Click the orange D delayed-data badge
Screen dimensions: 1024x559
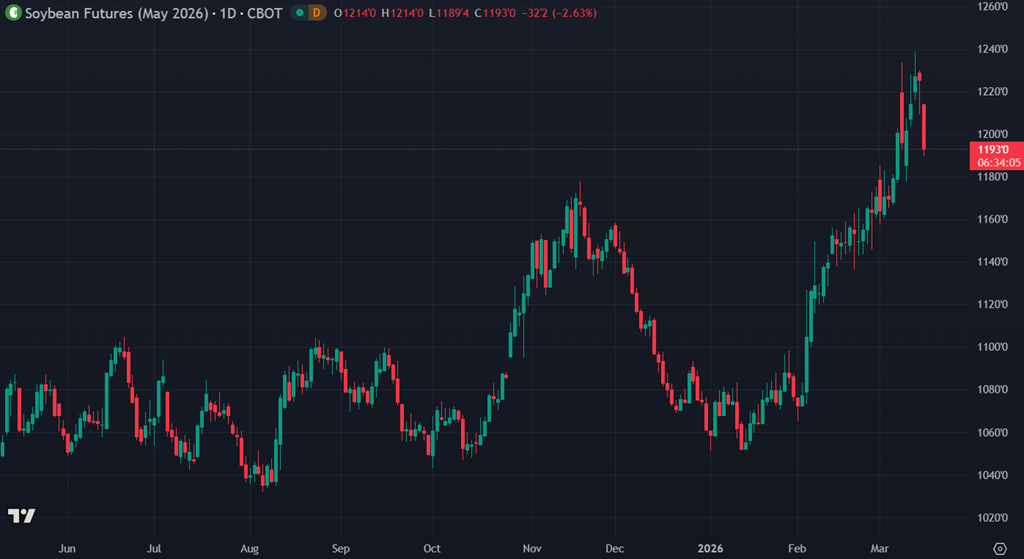click(x=316, y=12)
